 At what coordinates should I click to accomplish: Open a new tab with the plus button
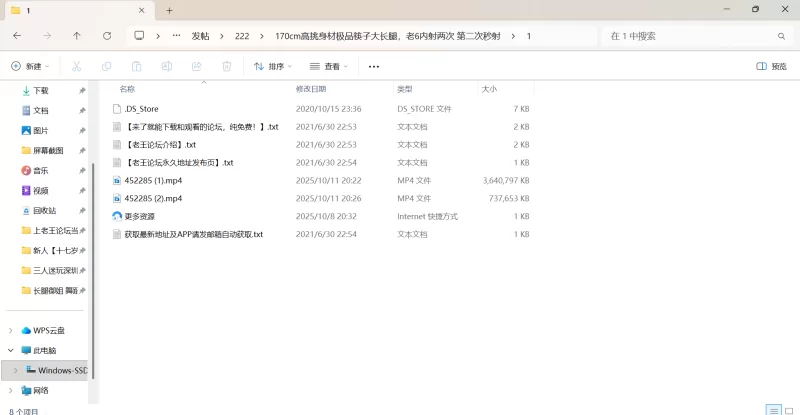tap(169, 10)
